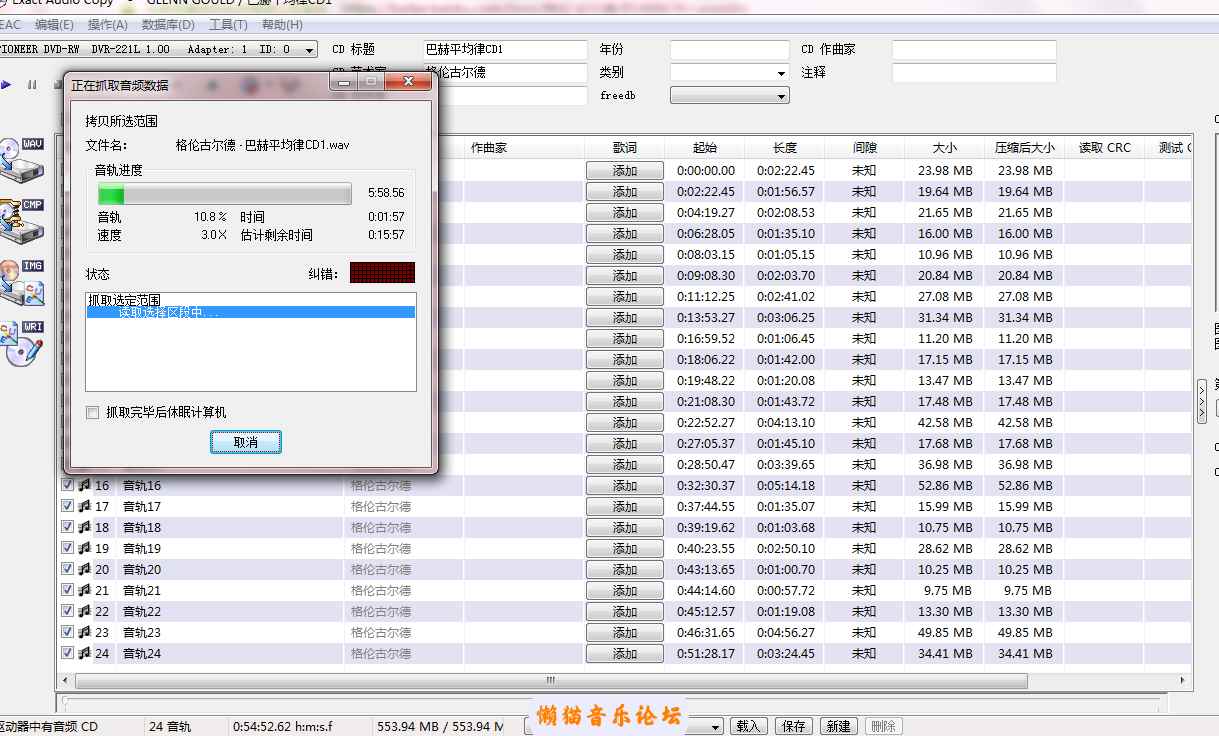Viewport: 1219px width, 736px height.
Task: Uncheck the checkbox for track 16
Action: pyautogui.click(x=68, y=485)
